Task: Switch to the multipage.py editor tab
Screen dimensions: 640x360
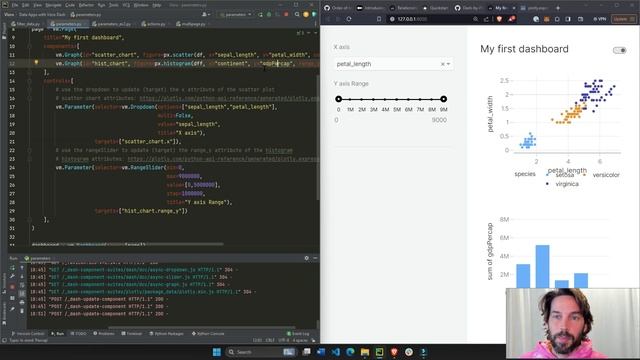Action: pyautogui.click(x=191, y=24)
